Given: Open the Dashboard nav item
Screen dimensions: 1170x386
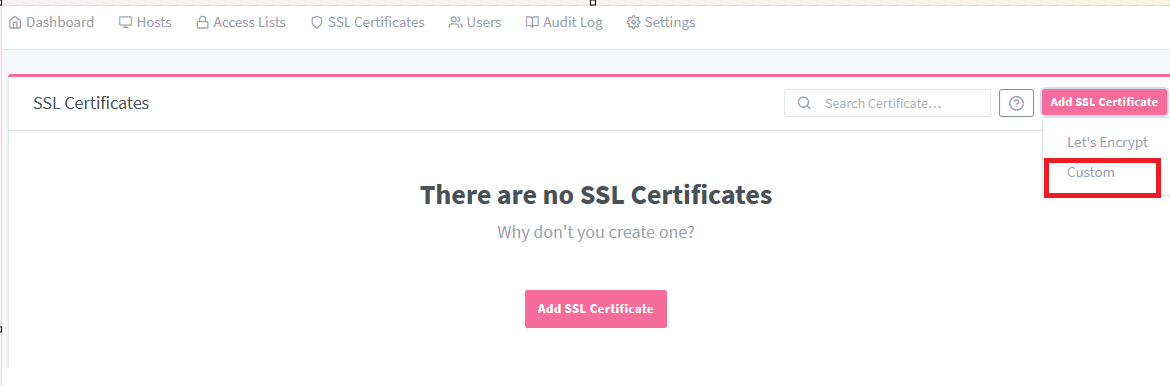Looking at the screenshot, I should pyautogui.click(x=51, y=22).
